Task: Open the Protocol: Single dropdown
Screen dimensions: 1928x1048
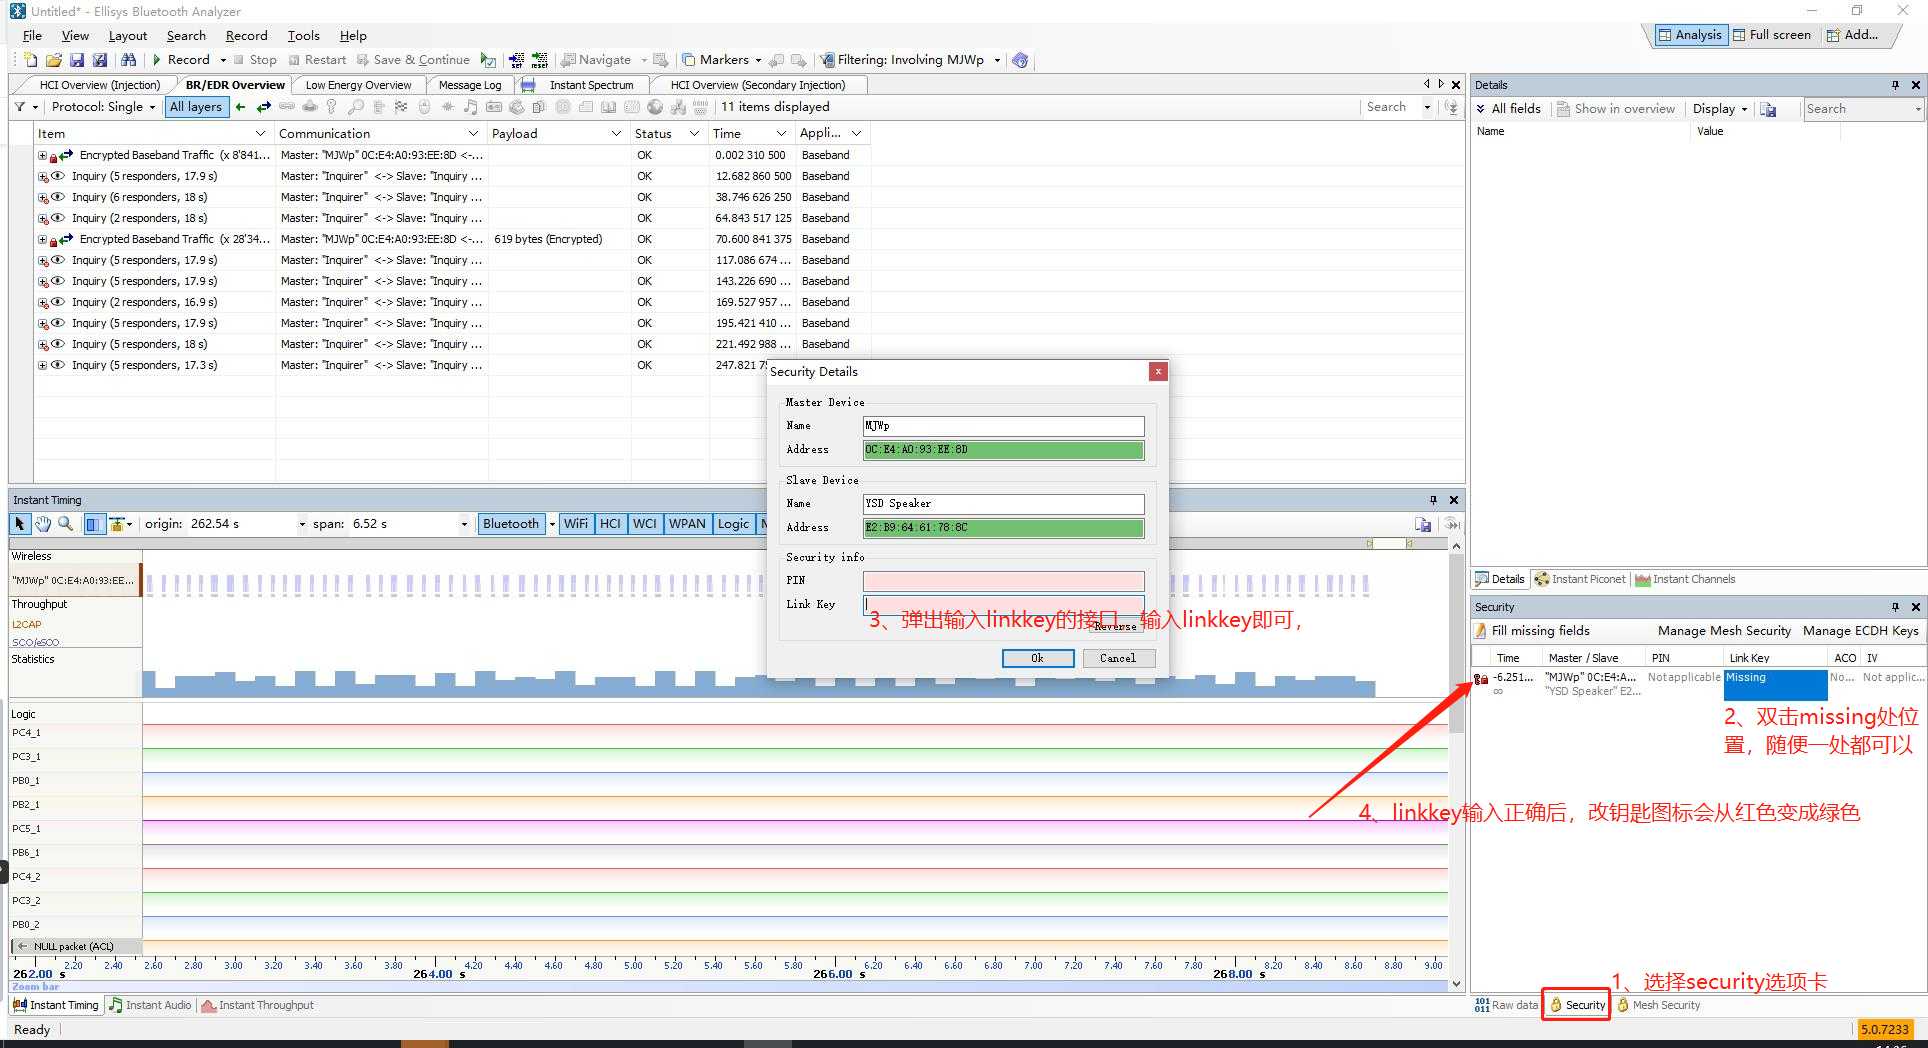Action: (103, 107)
